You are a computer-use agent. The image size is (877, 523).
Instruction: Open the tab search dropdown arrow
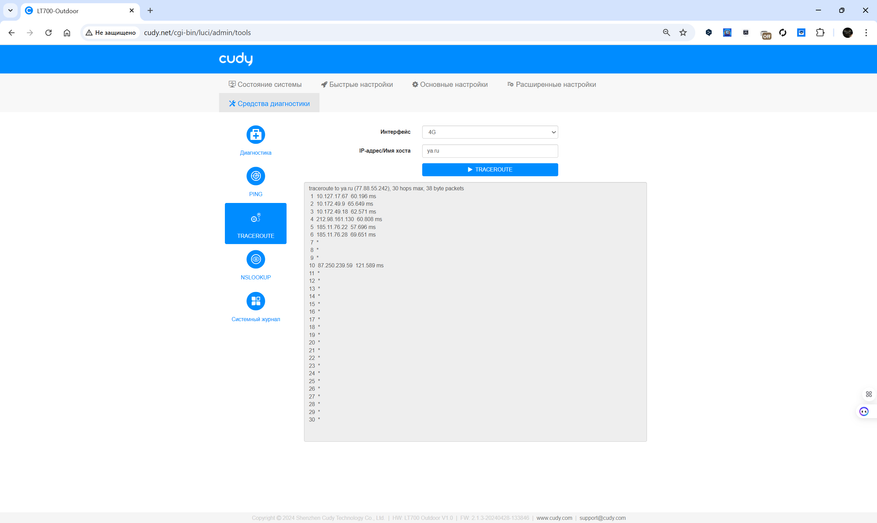click(10, 11)
